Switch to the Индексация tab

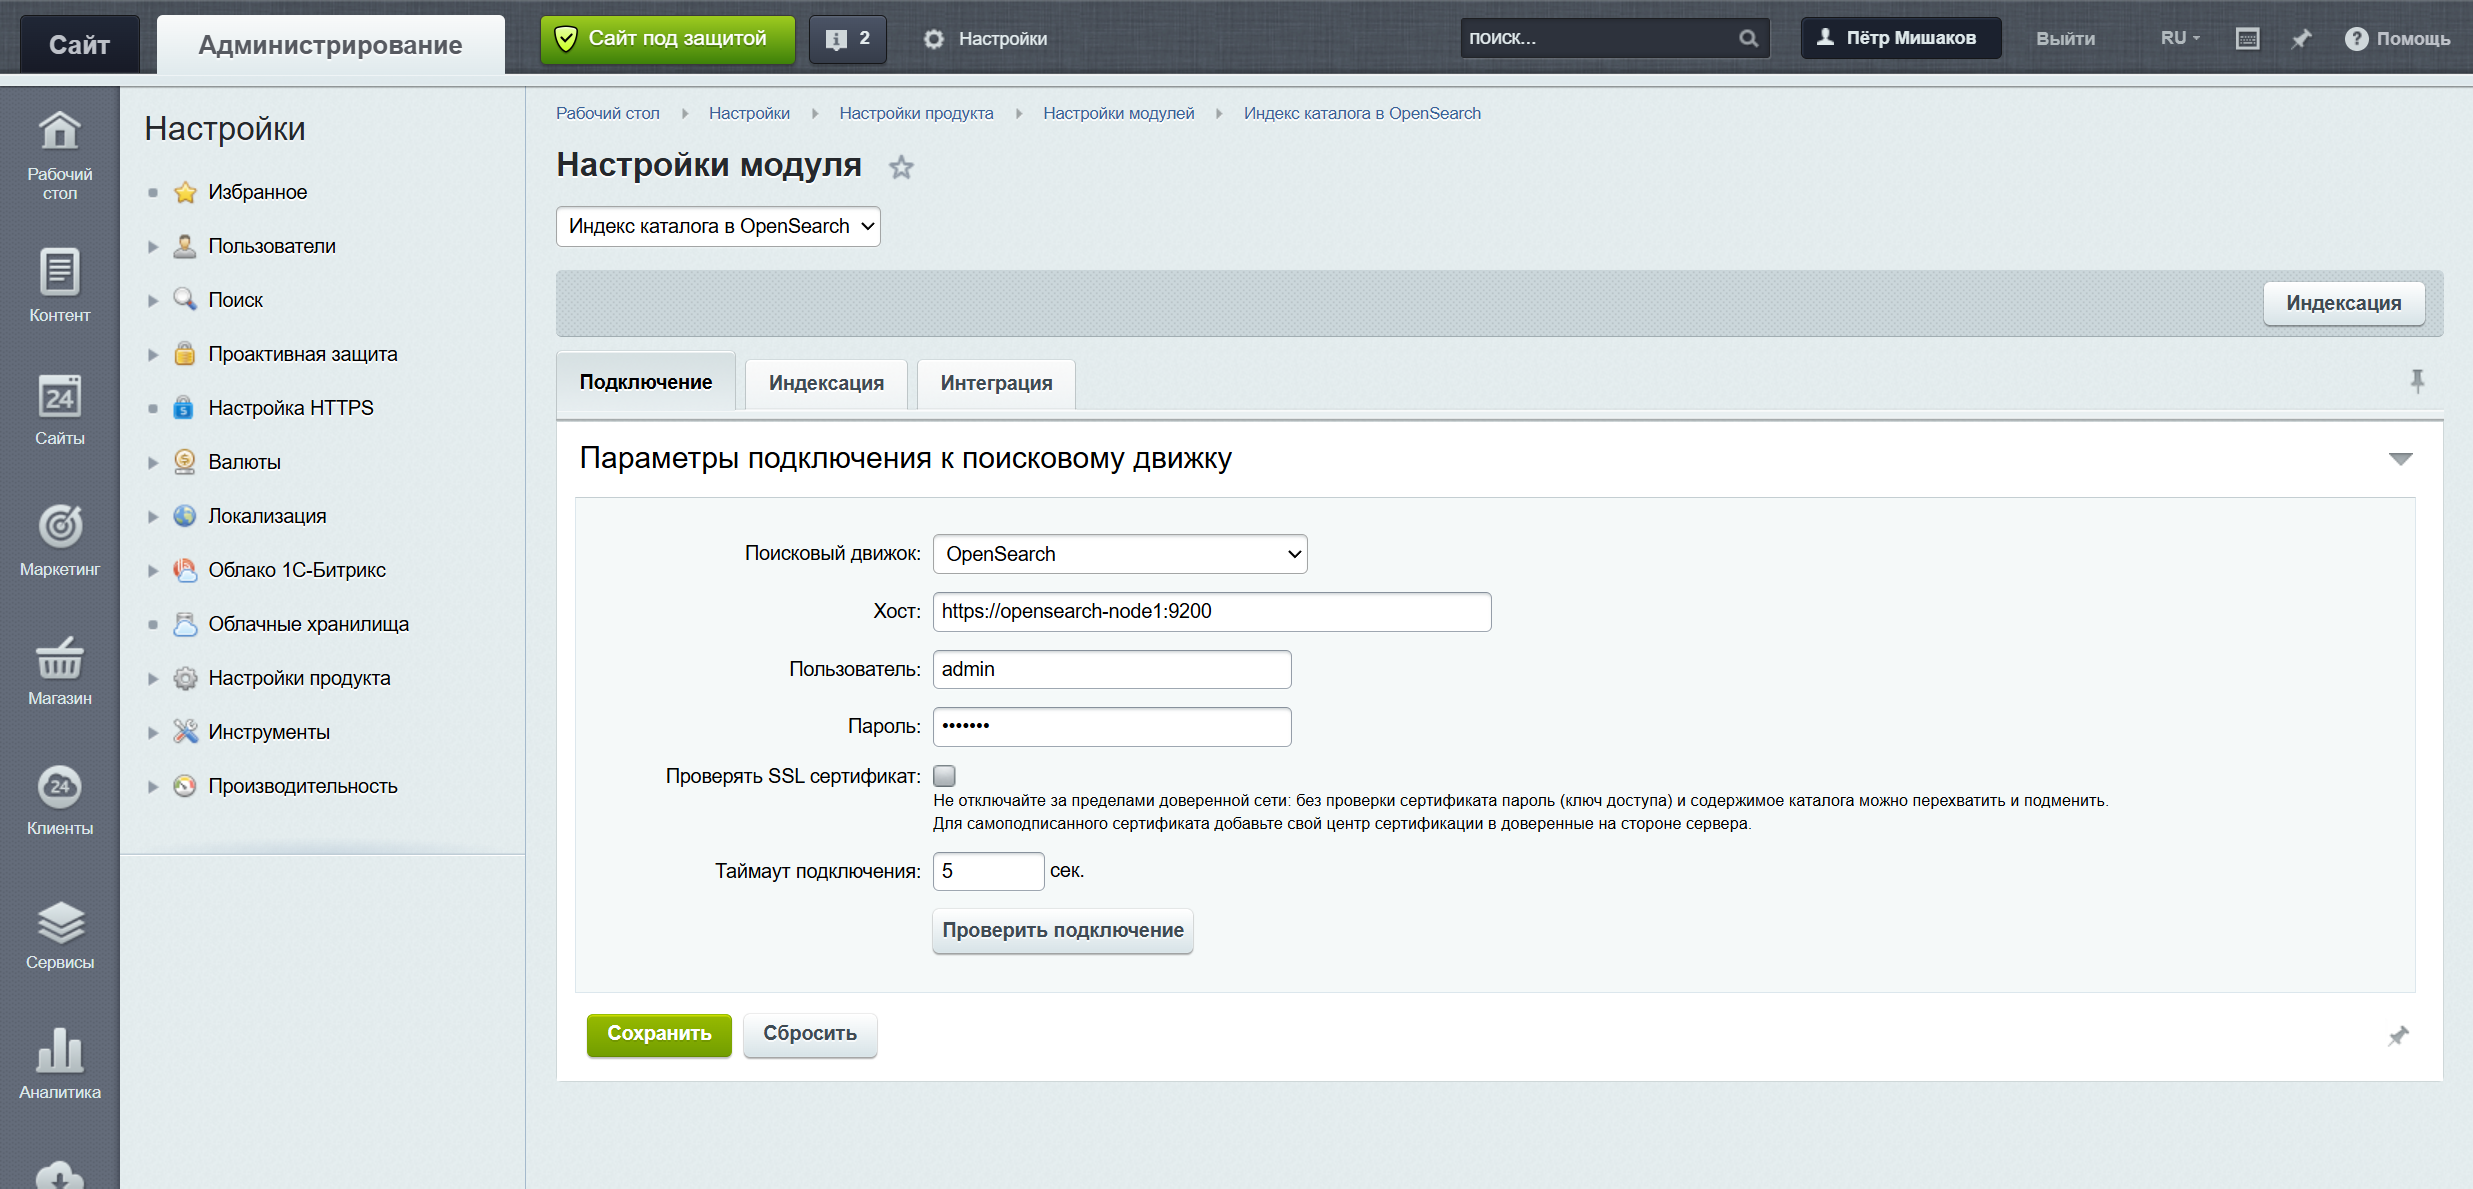(826, 383)
